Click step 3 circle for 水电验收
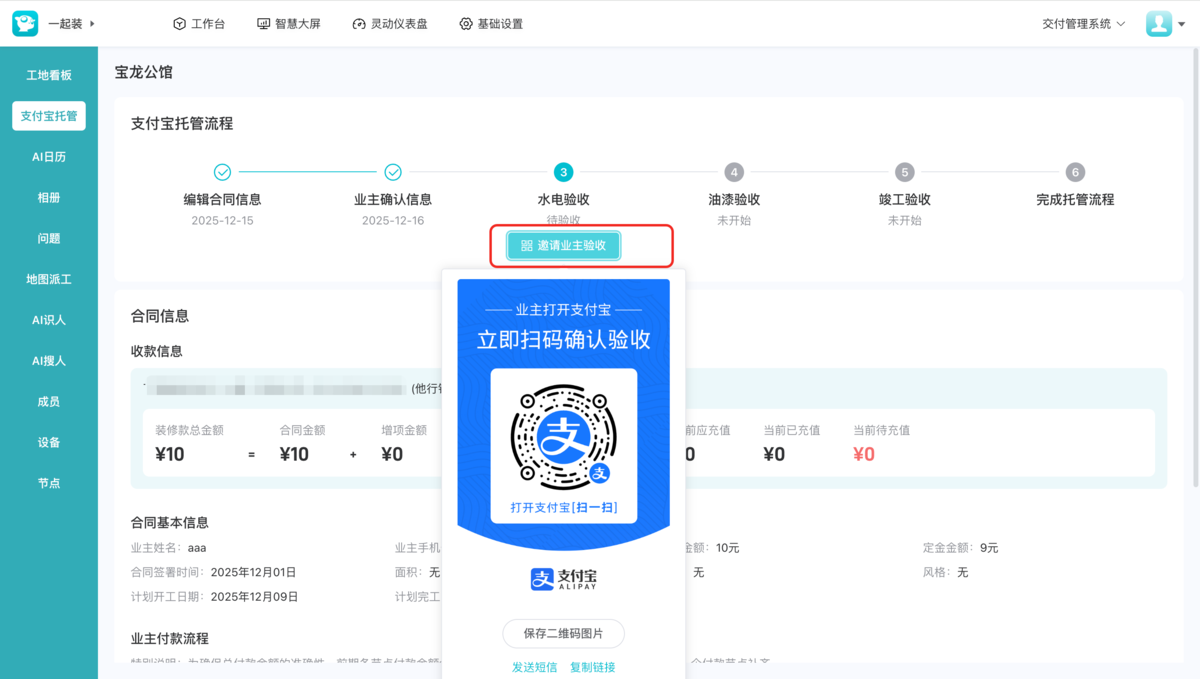Screen dimensions: 1200x679 pos(564,172)
